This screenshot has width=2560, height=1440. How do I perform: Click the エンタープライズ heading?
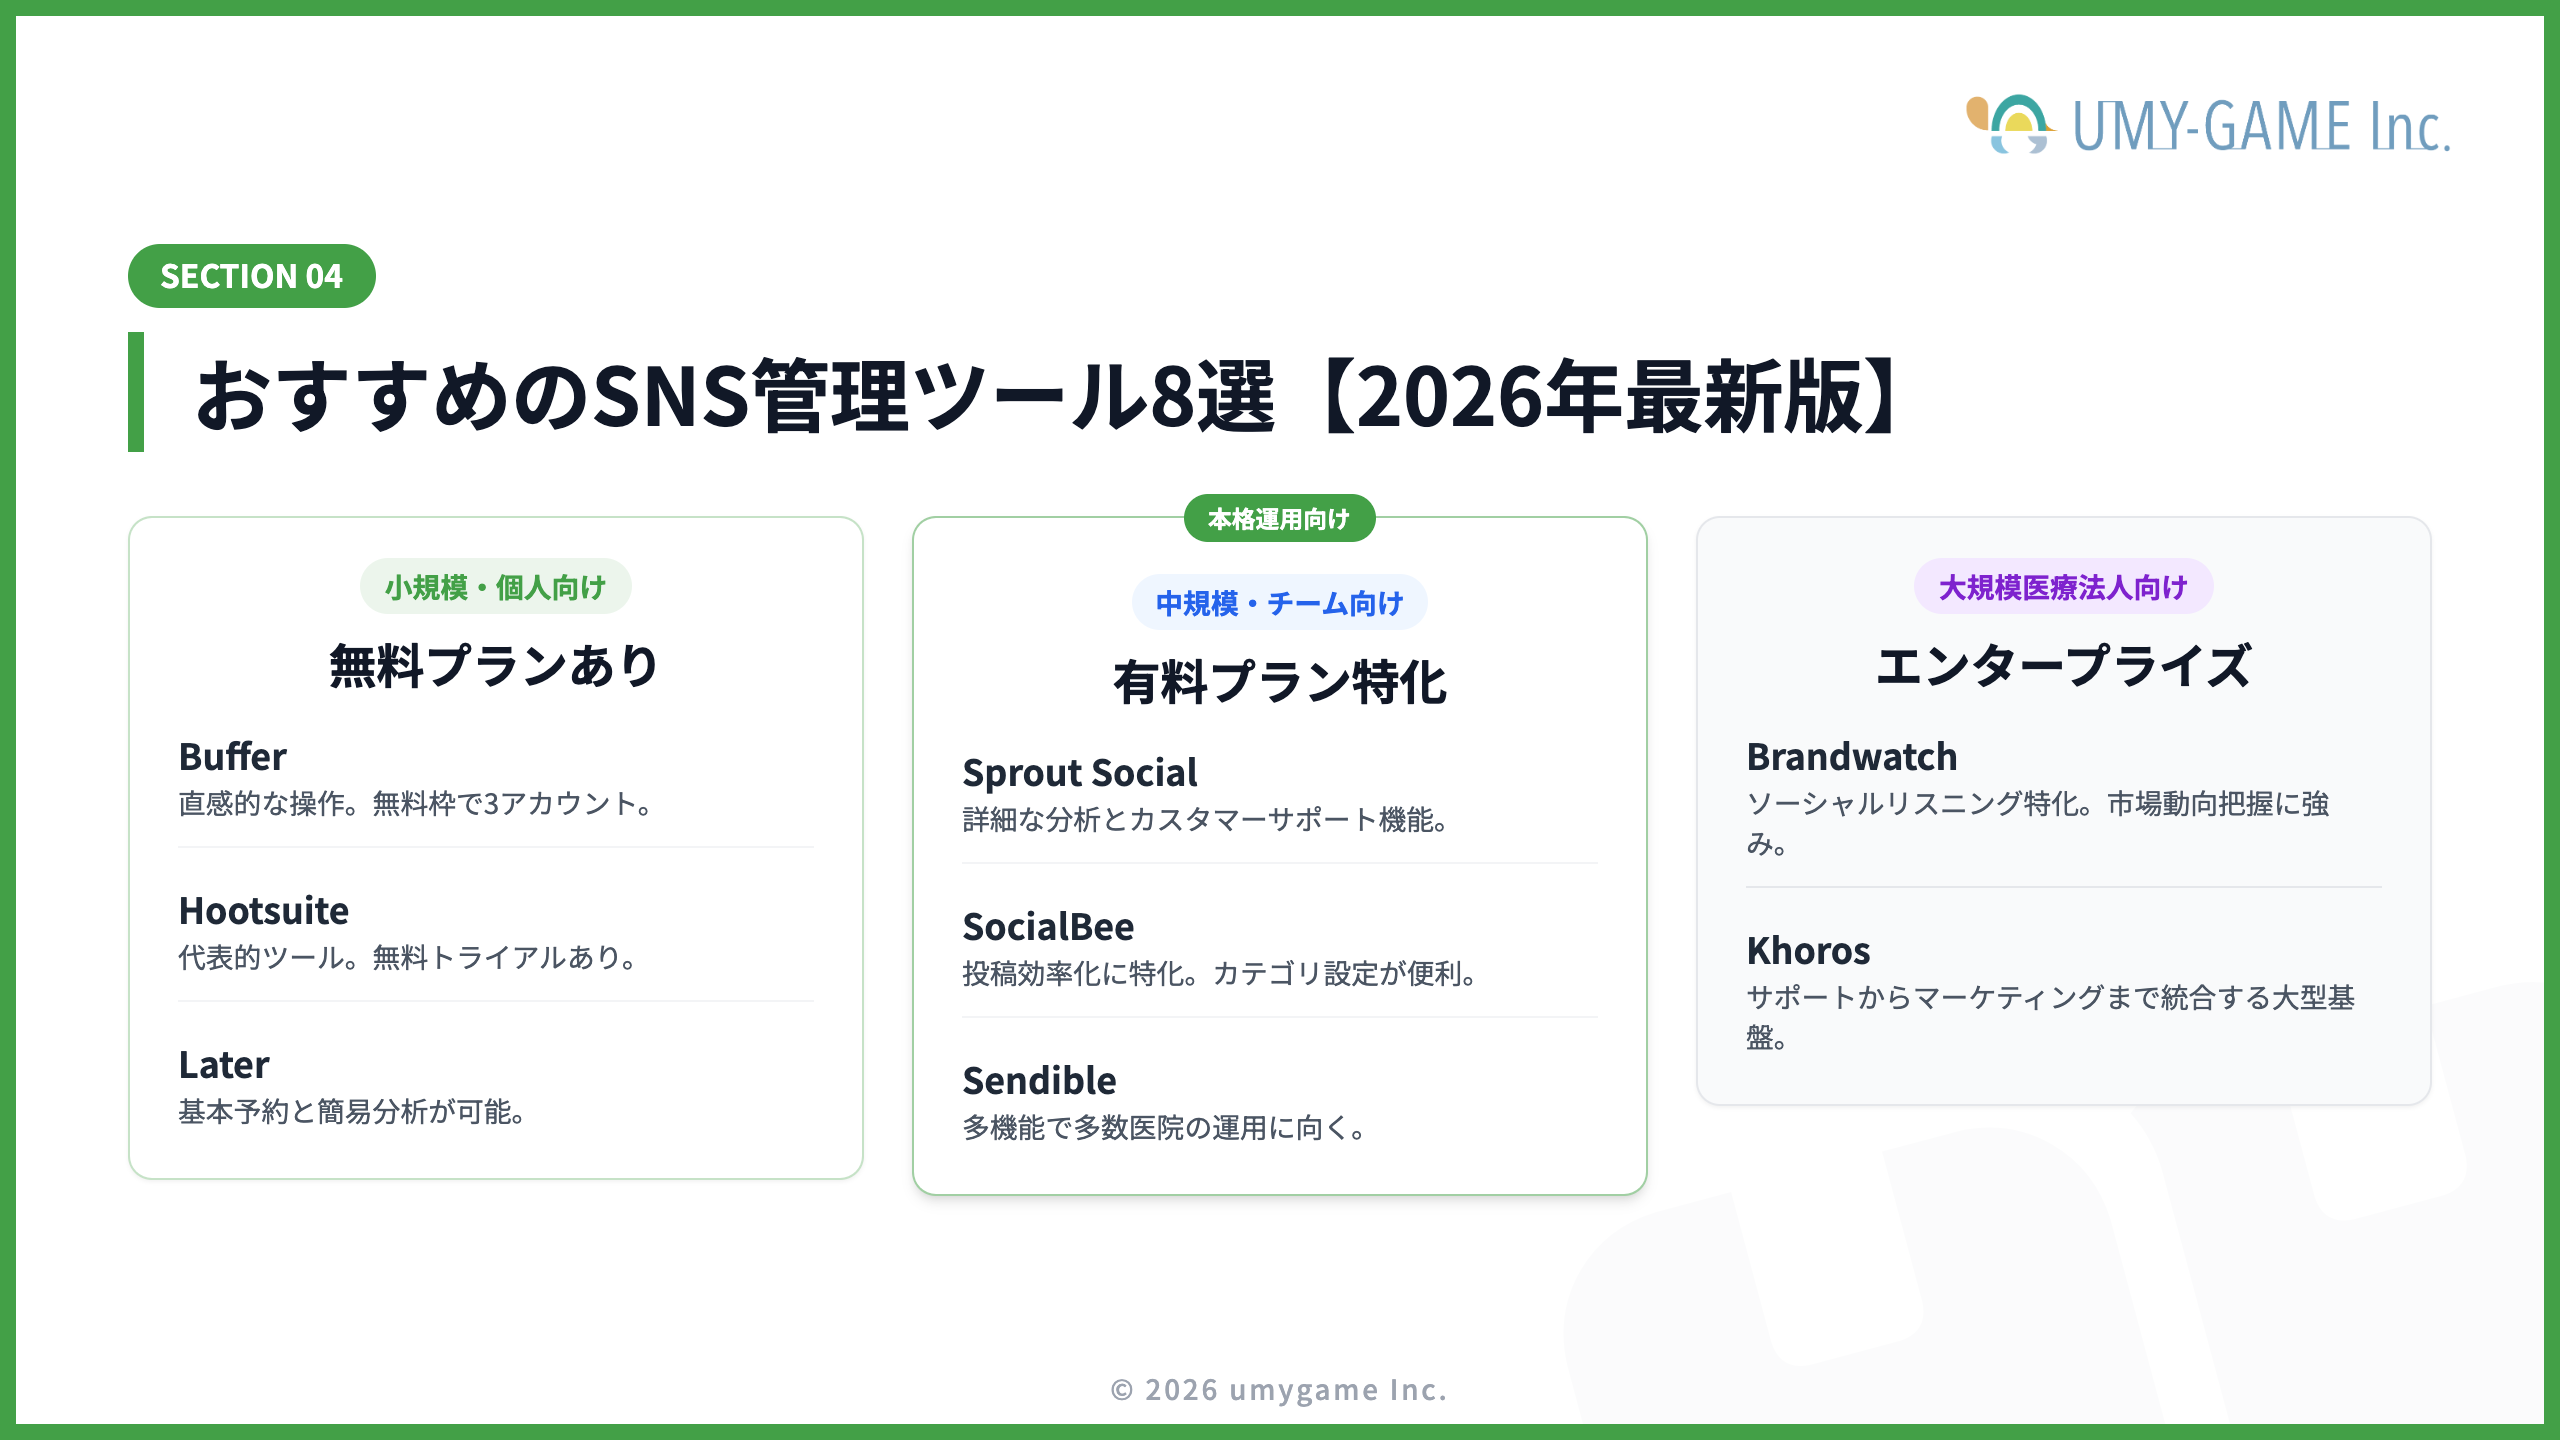coord(2063,665)
